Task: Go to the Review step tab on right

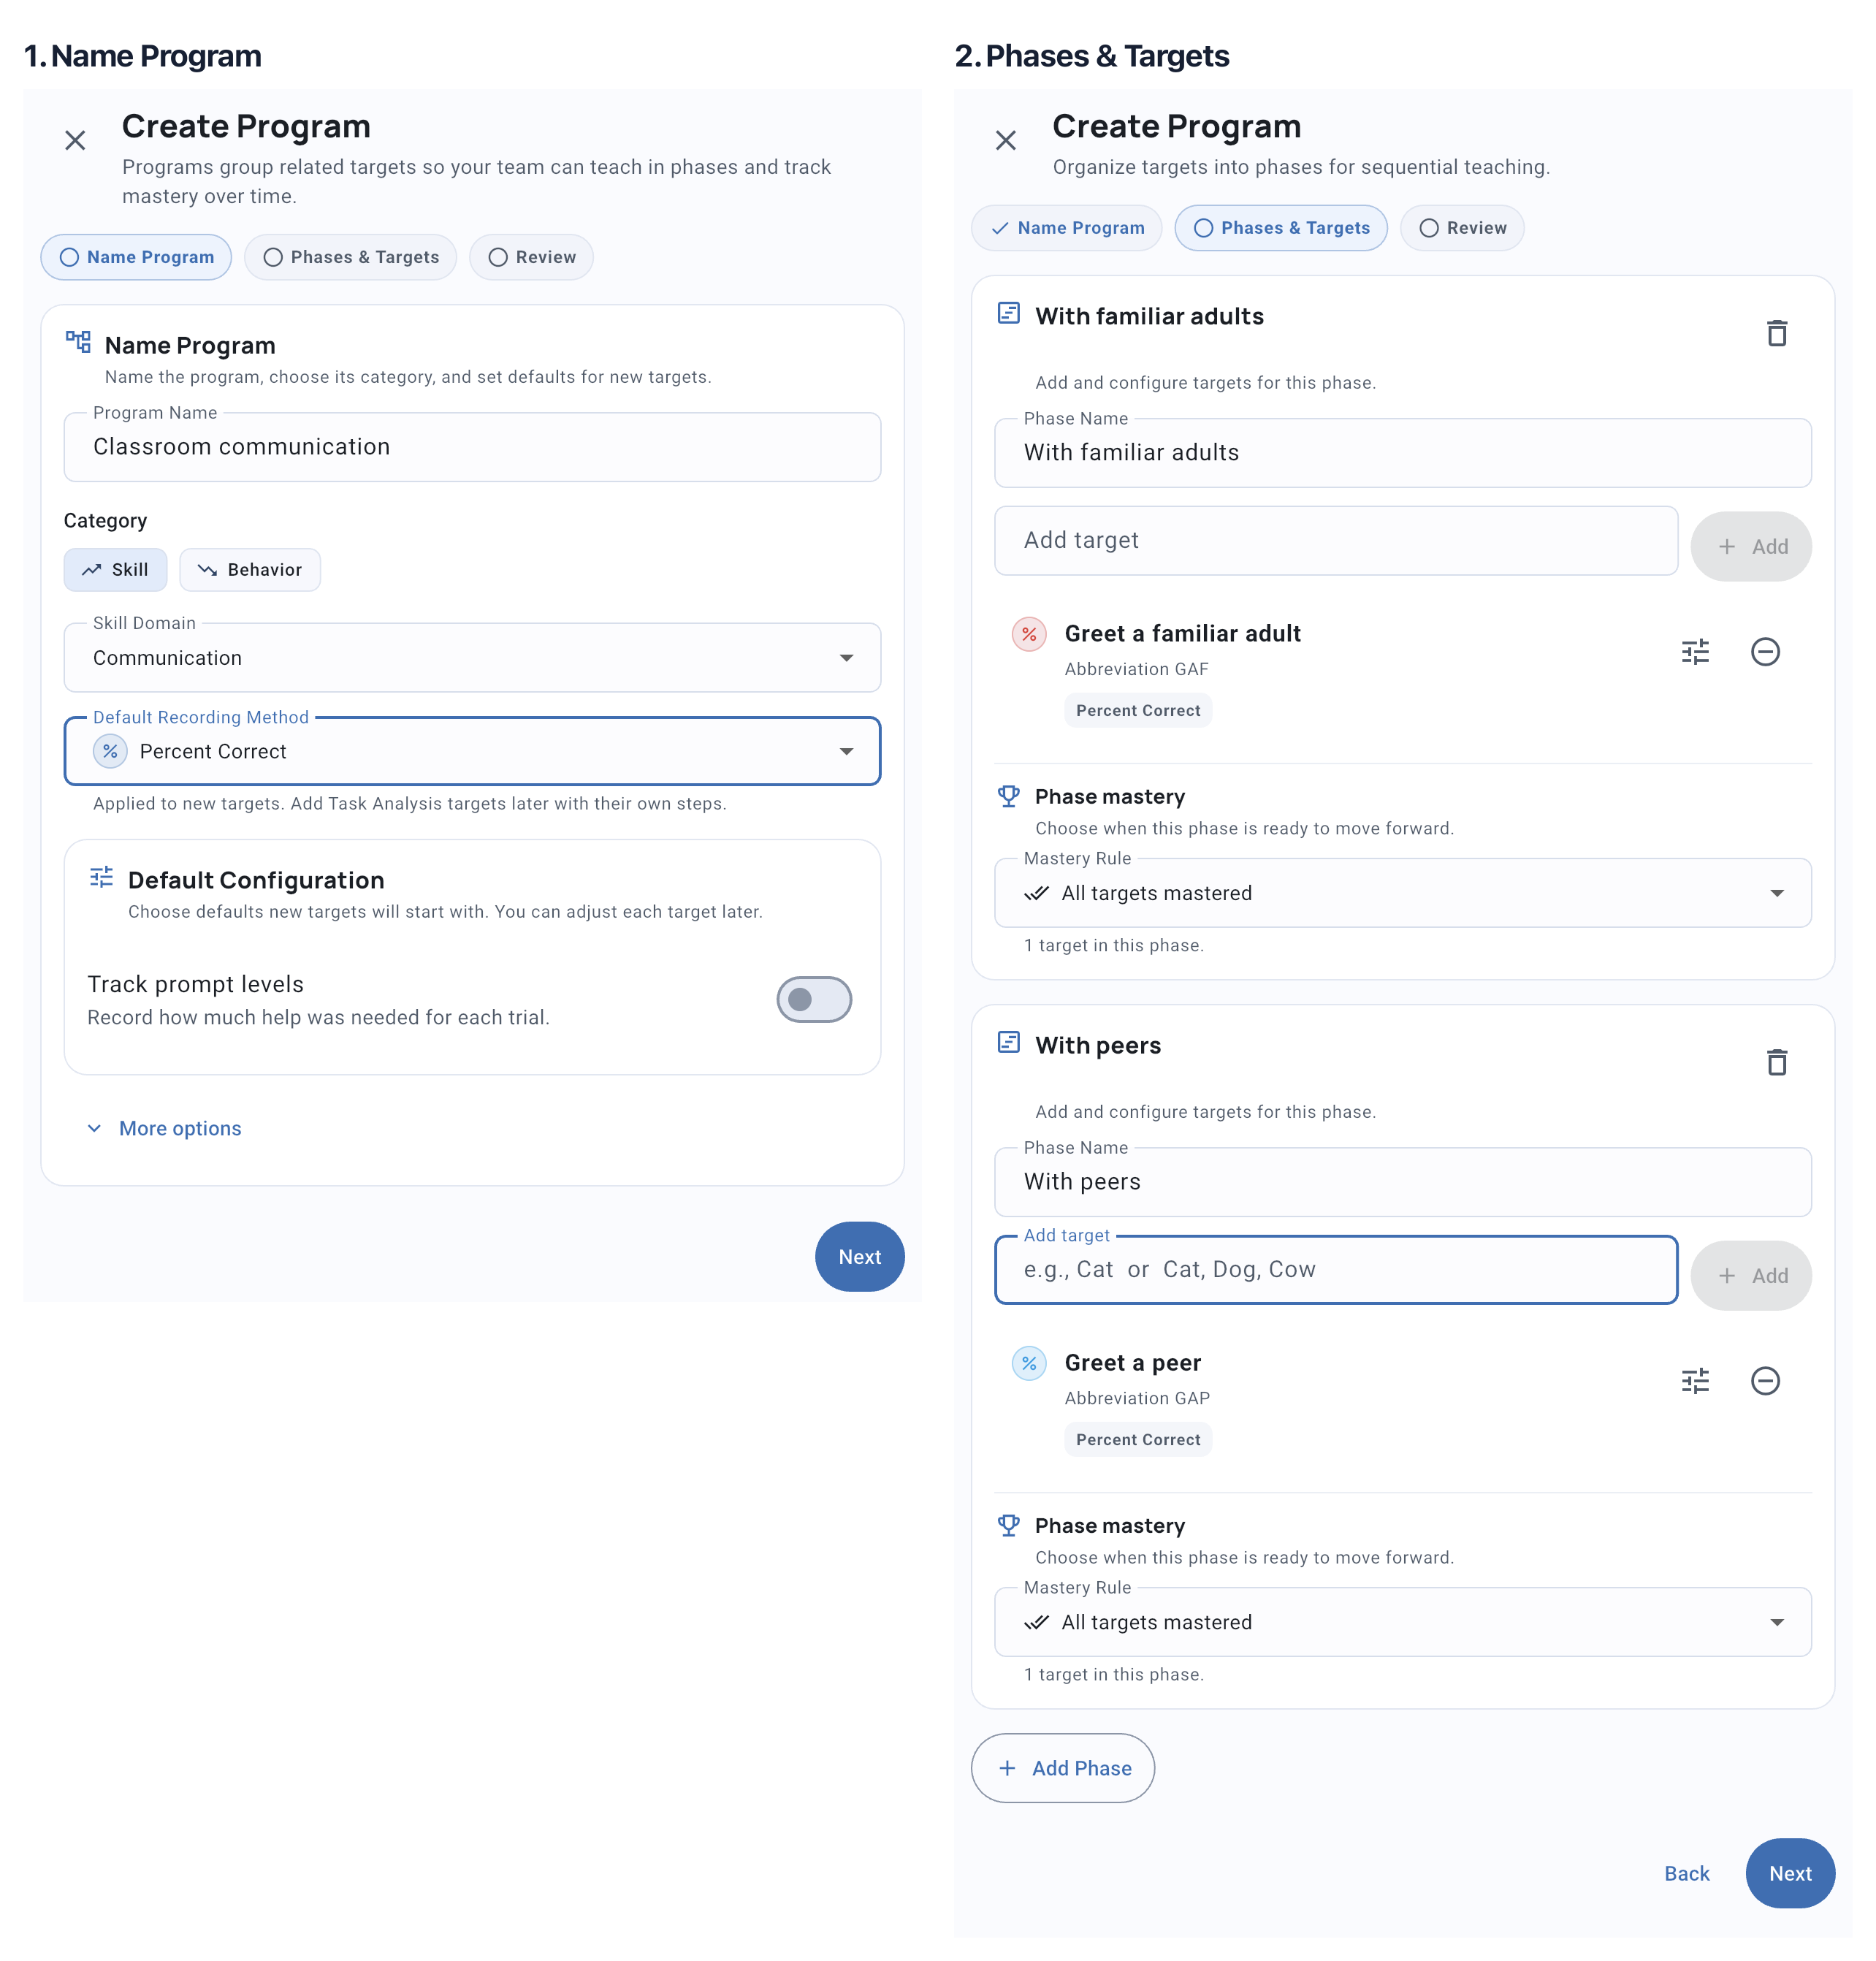Action: (x=1461, y=228)
